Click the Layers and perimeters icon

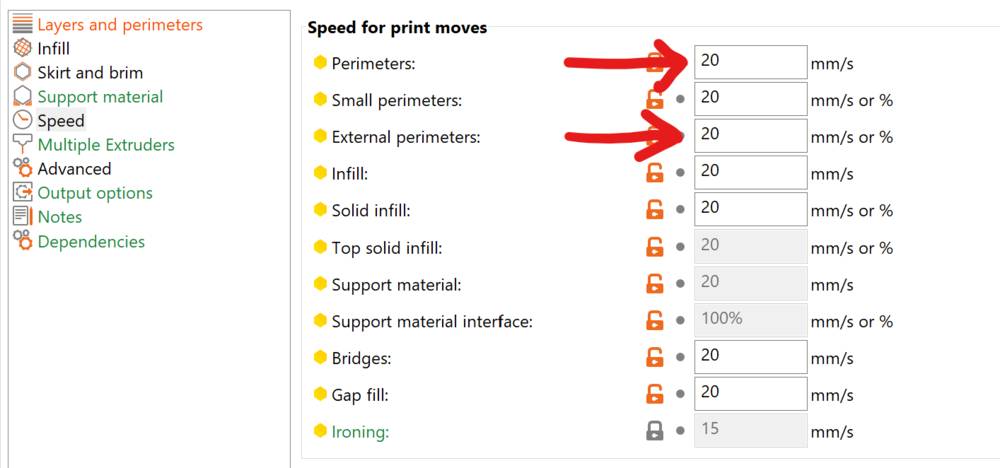coord(22,25)
